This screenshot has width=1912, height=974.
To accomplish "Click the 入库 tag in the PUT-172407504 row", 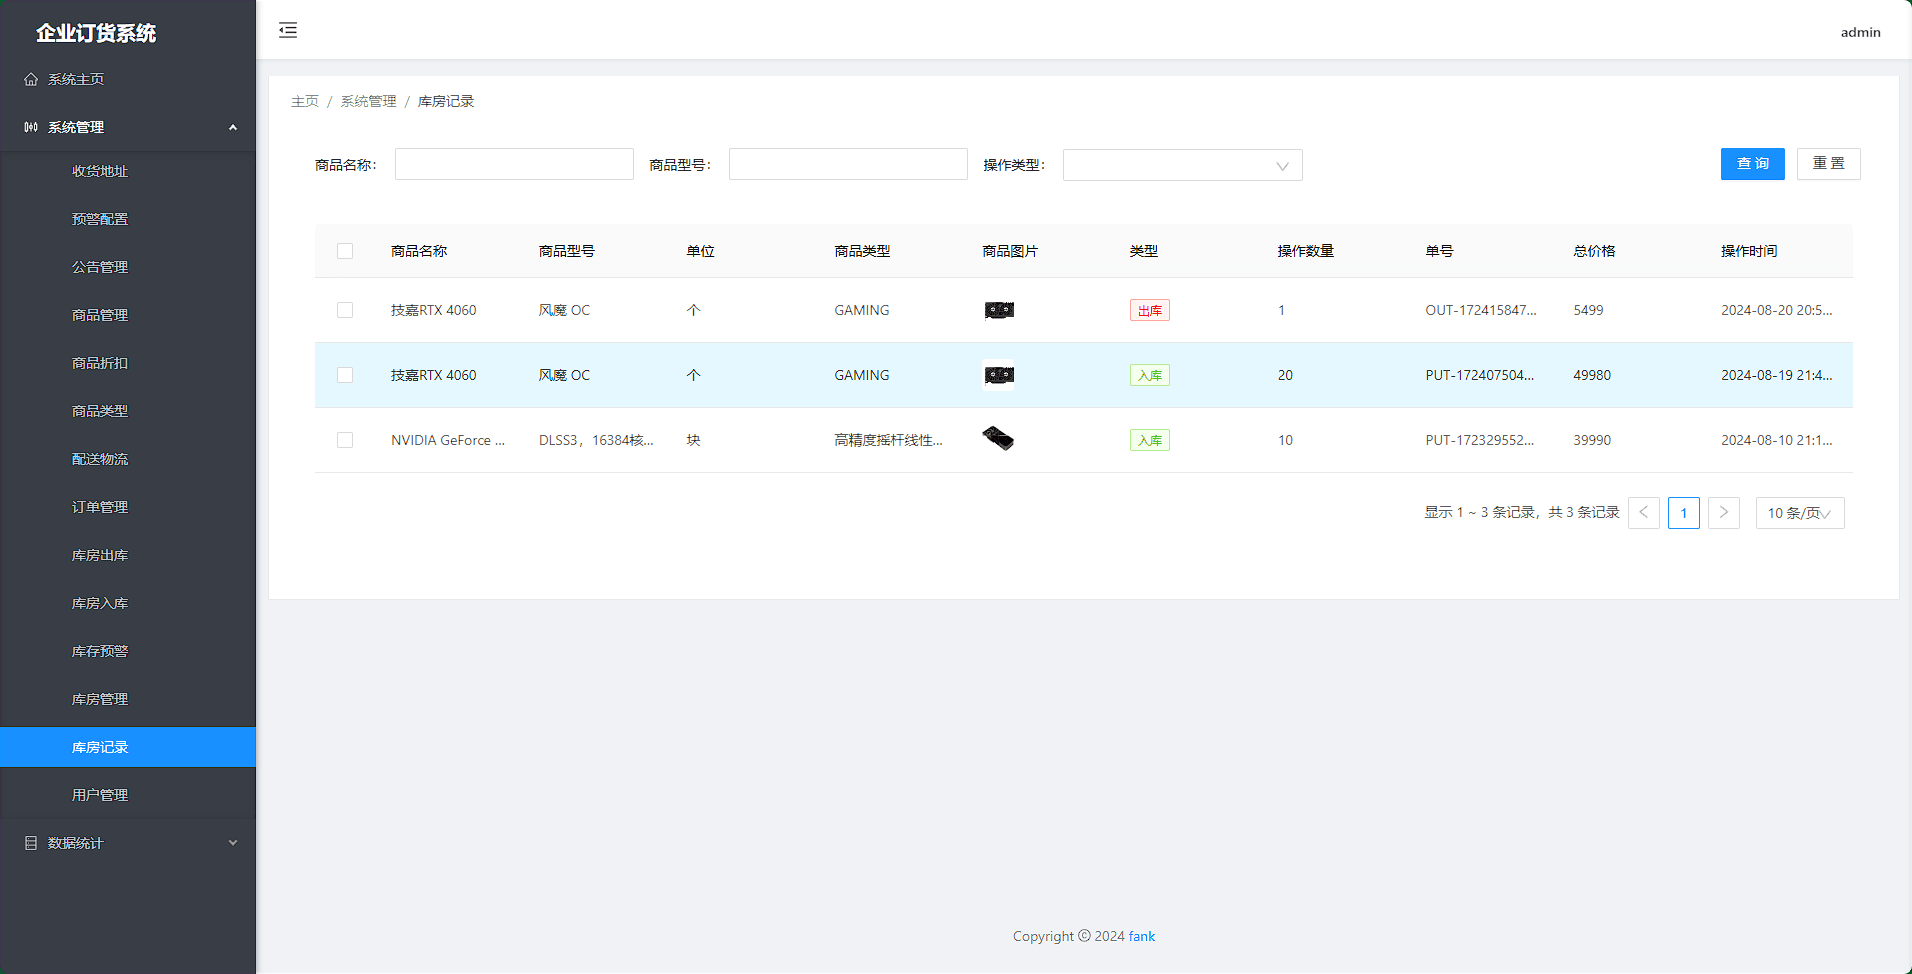I will pos(1150,375).
